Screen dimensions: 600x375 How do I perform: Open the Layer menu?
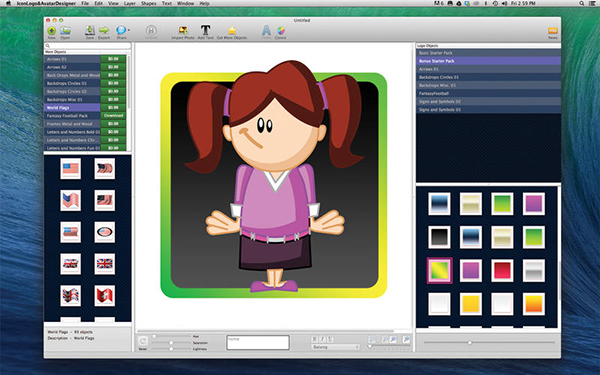pos(130,3)
